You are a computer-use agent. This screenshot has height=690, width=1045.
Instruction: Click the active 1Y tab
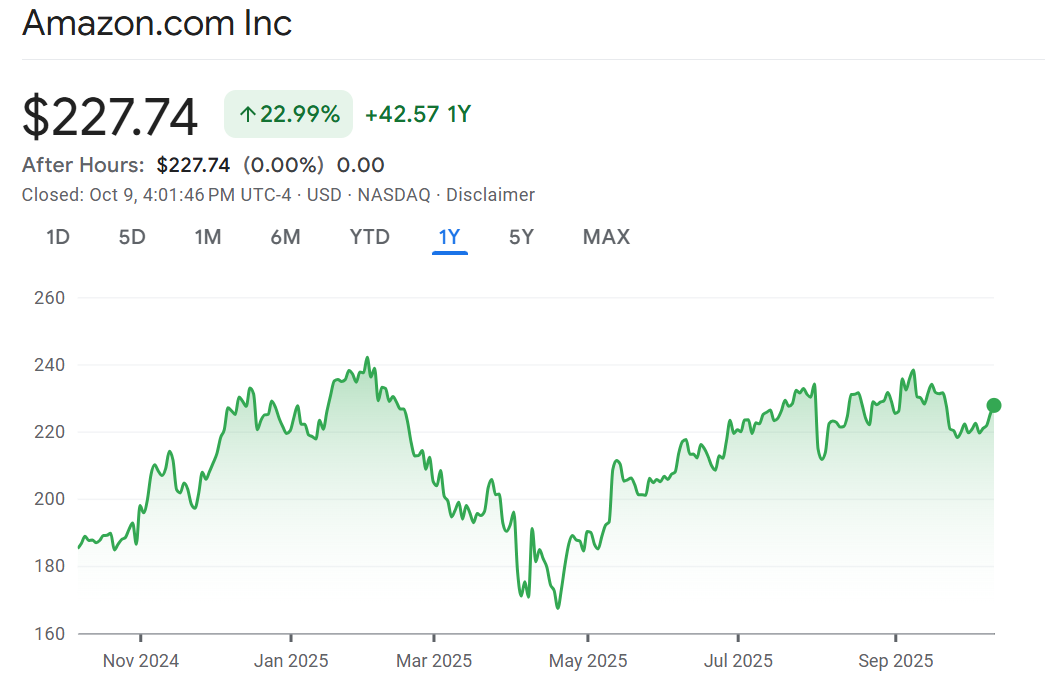pyautogui.click(x=449, y=237)
